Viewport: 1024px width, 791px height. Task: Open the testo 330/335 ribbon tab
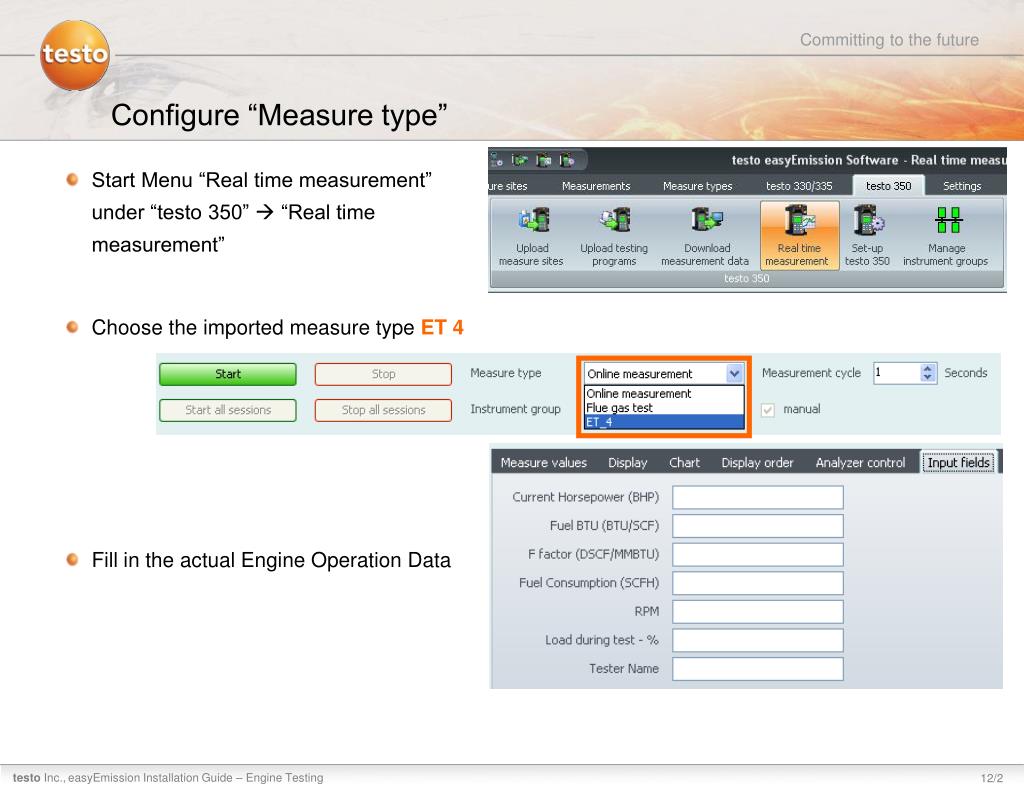tap(799, 186)
